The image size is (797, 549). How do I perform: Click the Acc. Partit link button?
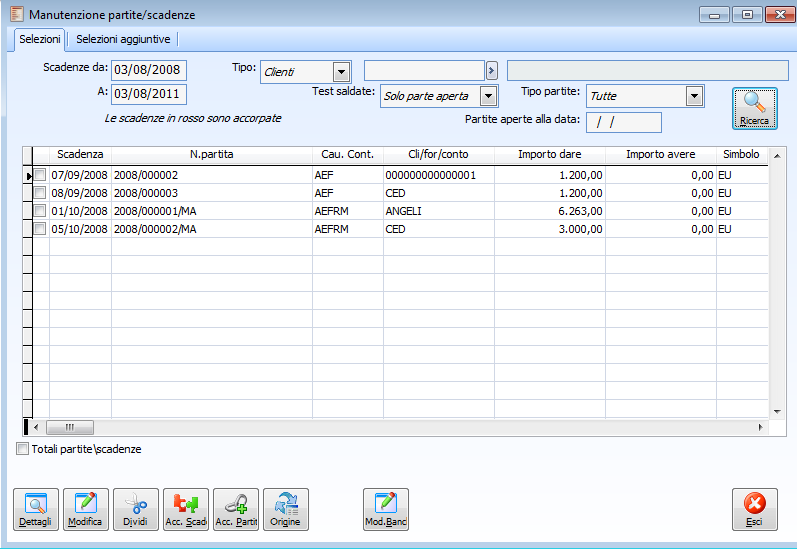236,509
